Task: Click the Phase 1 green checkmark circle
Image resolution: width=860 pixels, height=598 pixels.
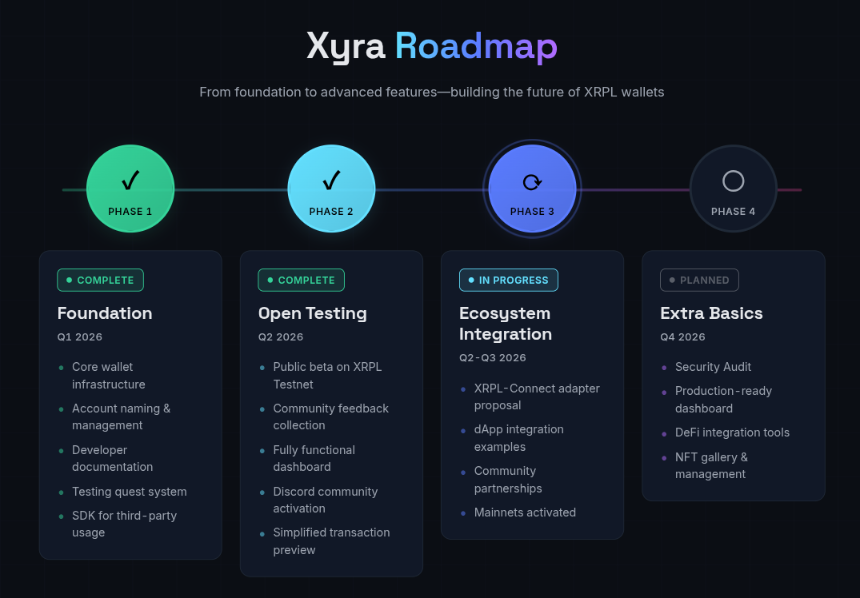Action: 130,188
